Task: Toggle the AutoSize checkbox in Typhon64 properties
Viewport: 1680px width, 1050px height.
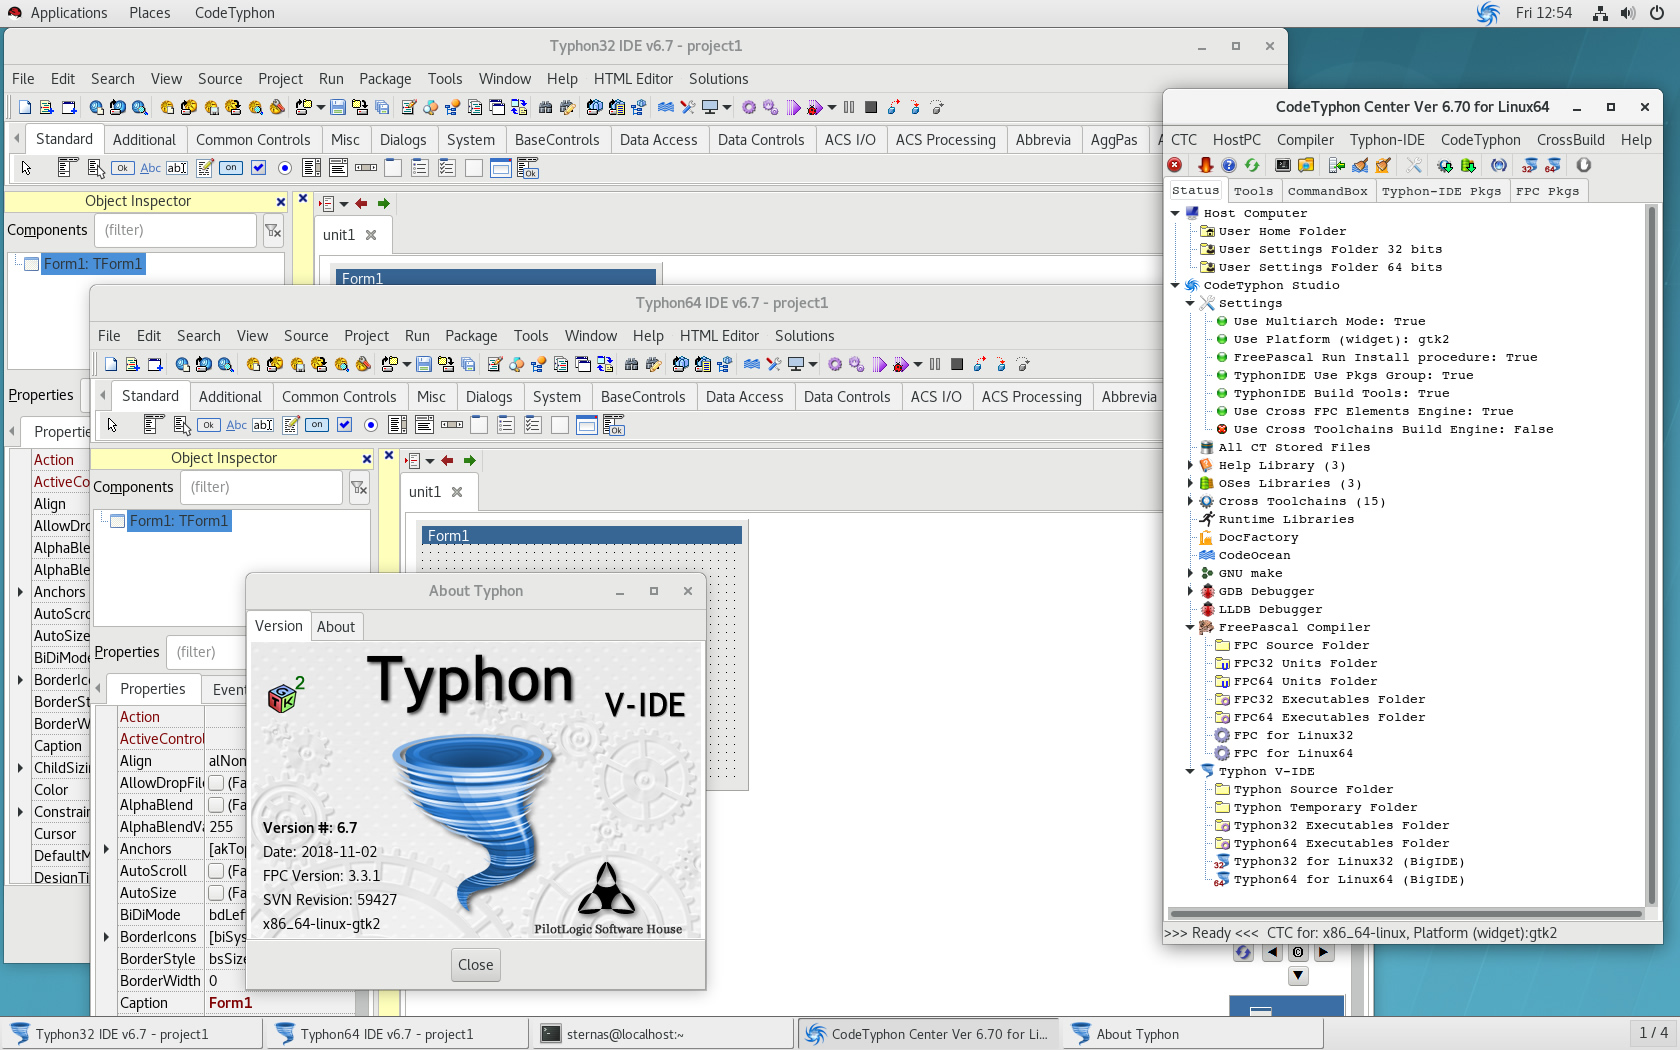Action: tap(216, 893)
